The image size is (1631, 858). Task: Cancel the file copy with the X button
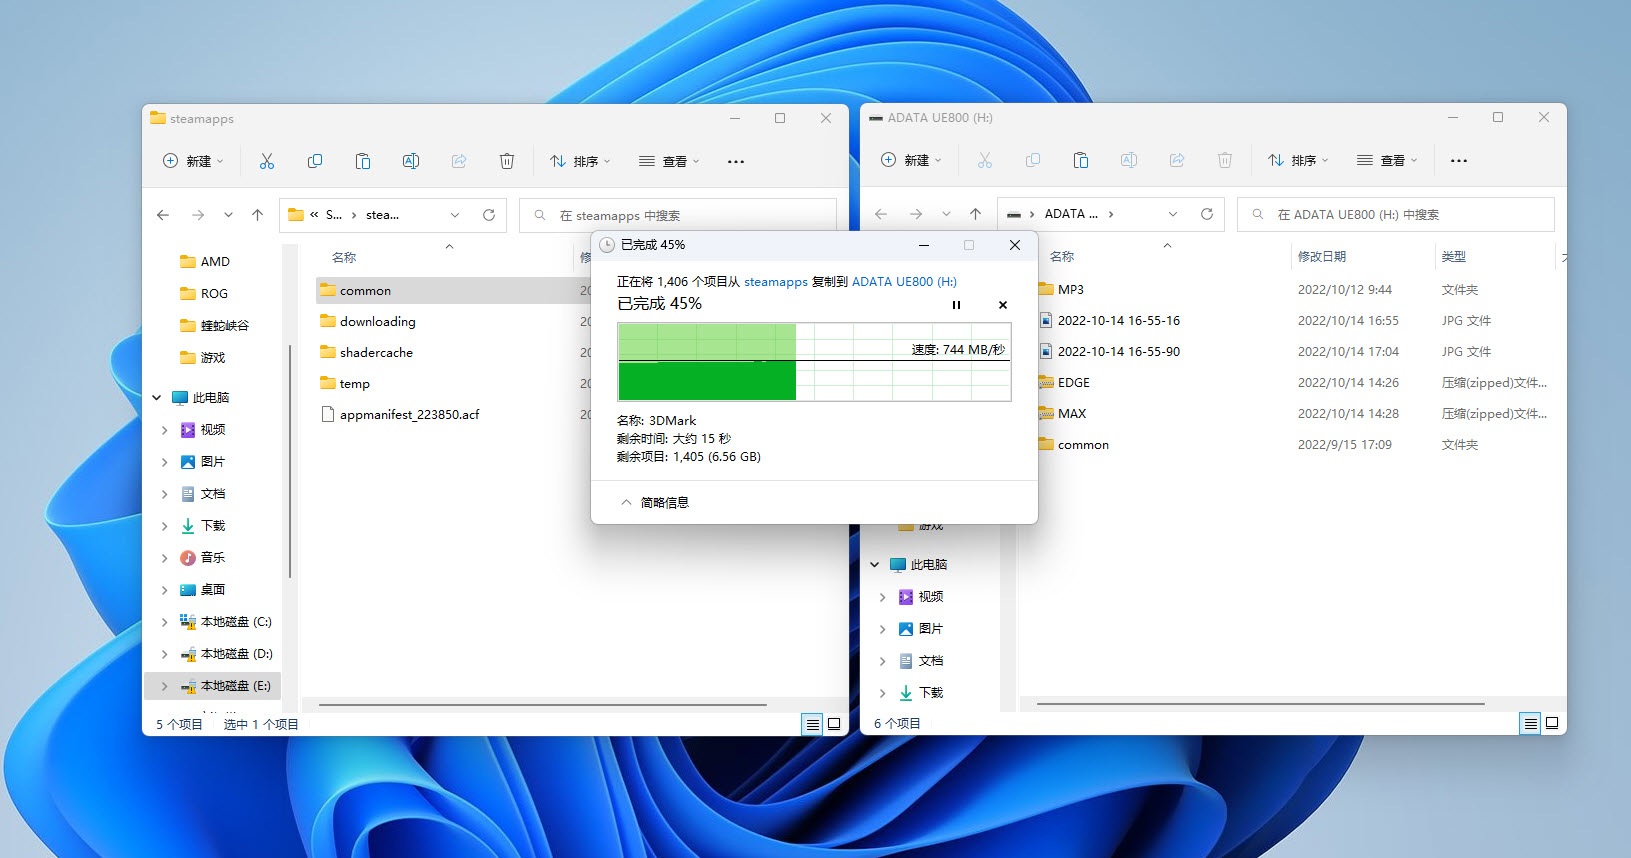[1003, 305]
